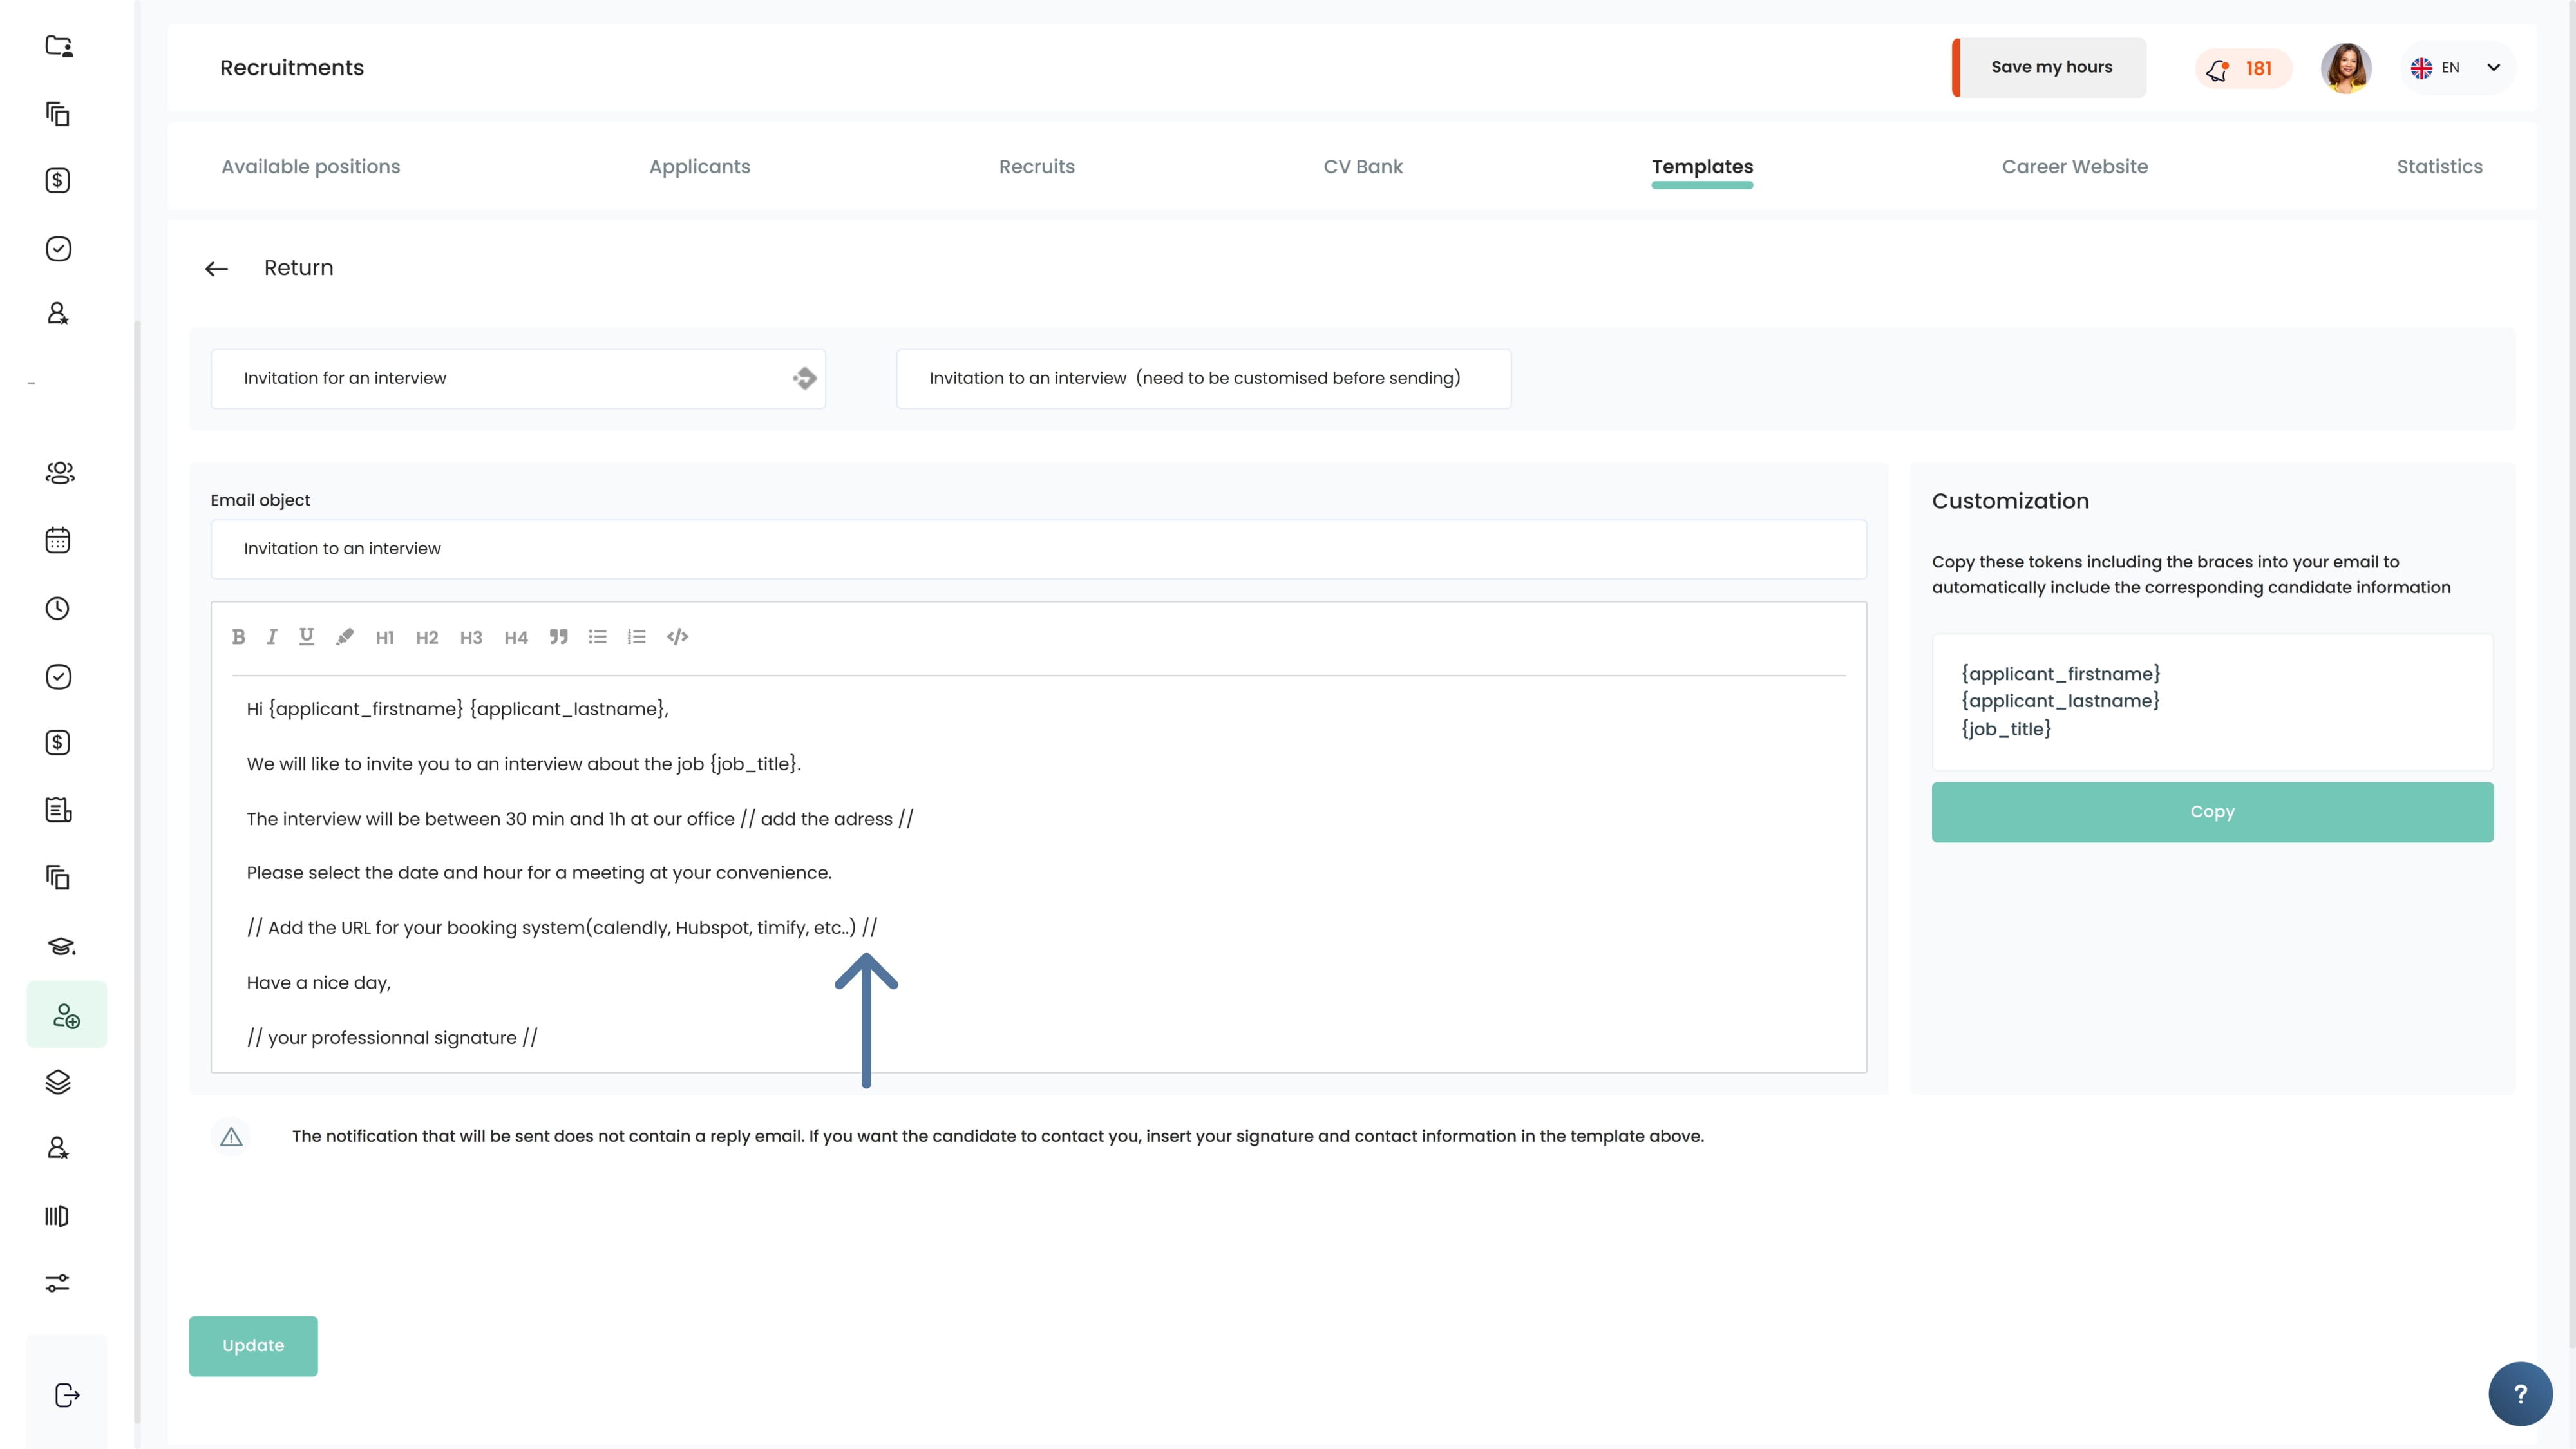The height and width of the screenshot is (1449, 2576).
Task: Open the receipt document icon in the sidebar
Action: [58, 810]
